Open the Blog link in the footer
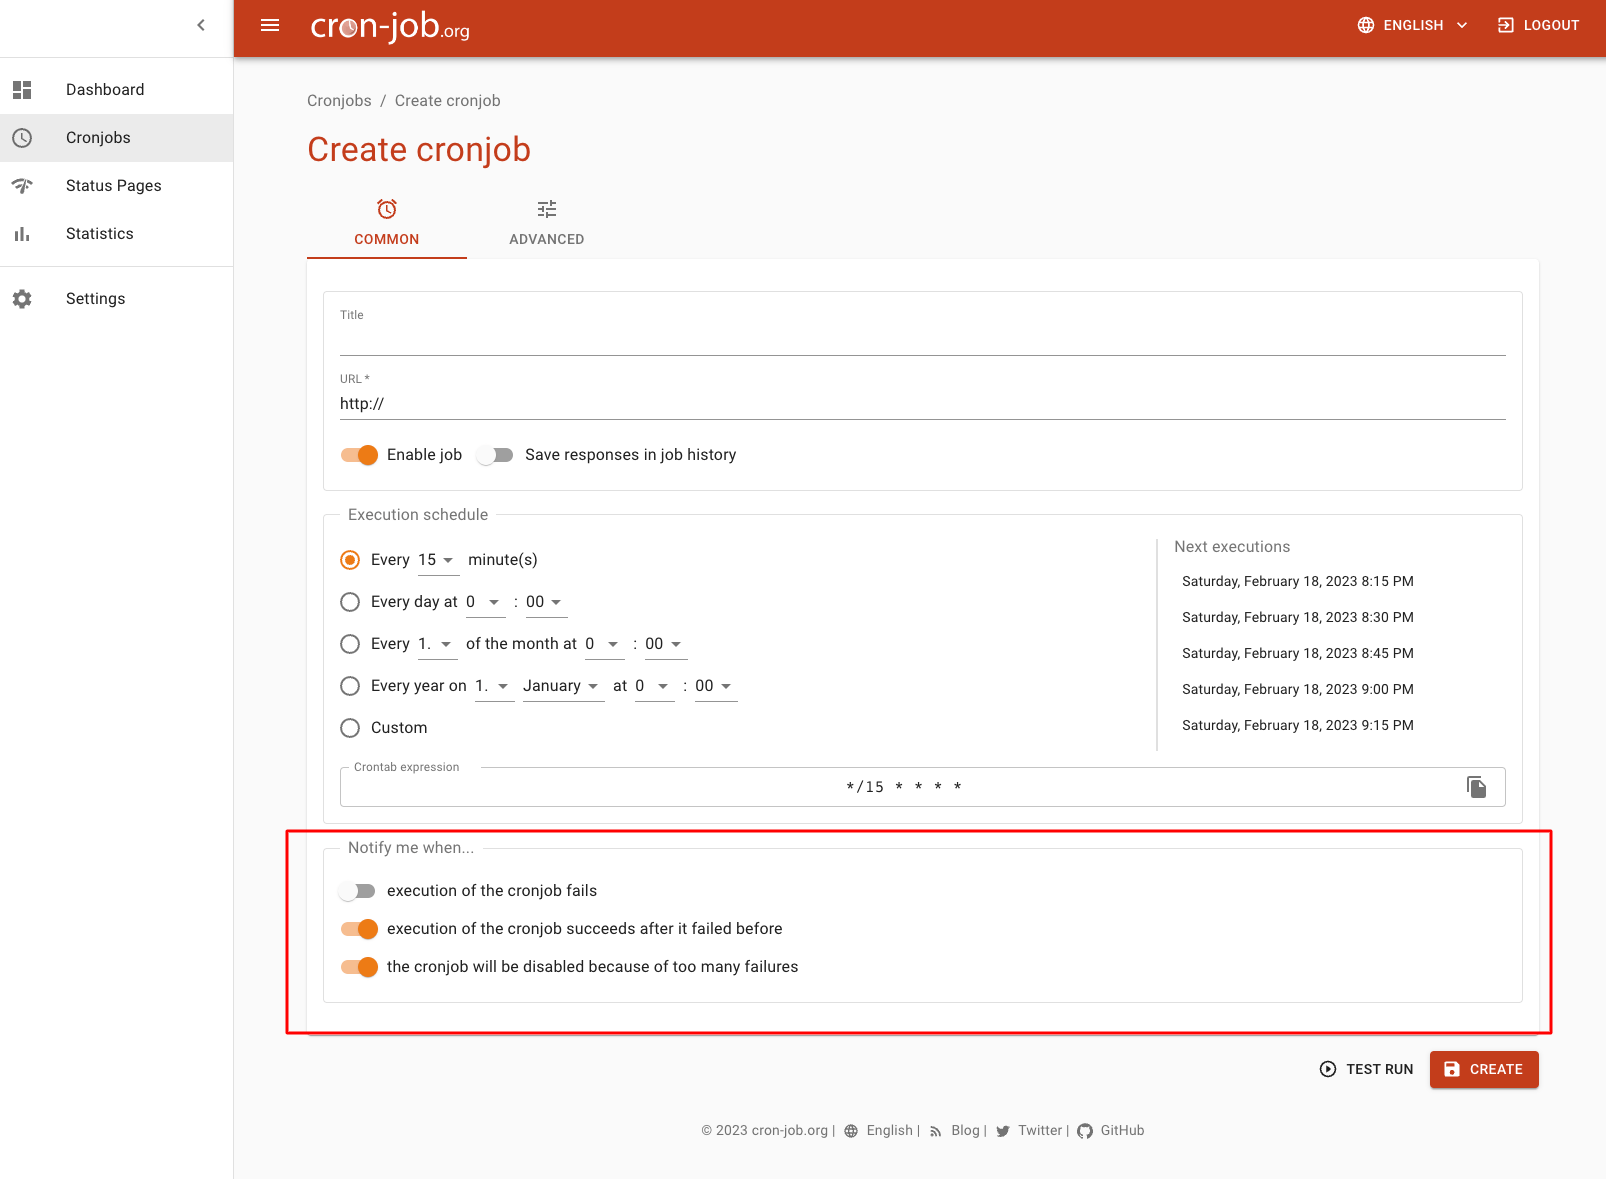Viewport: 1606px width, 1179px height. 965,1131
